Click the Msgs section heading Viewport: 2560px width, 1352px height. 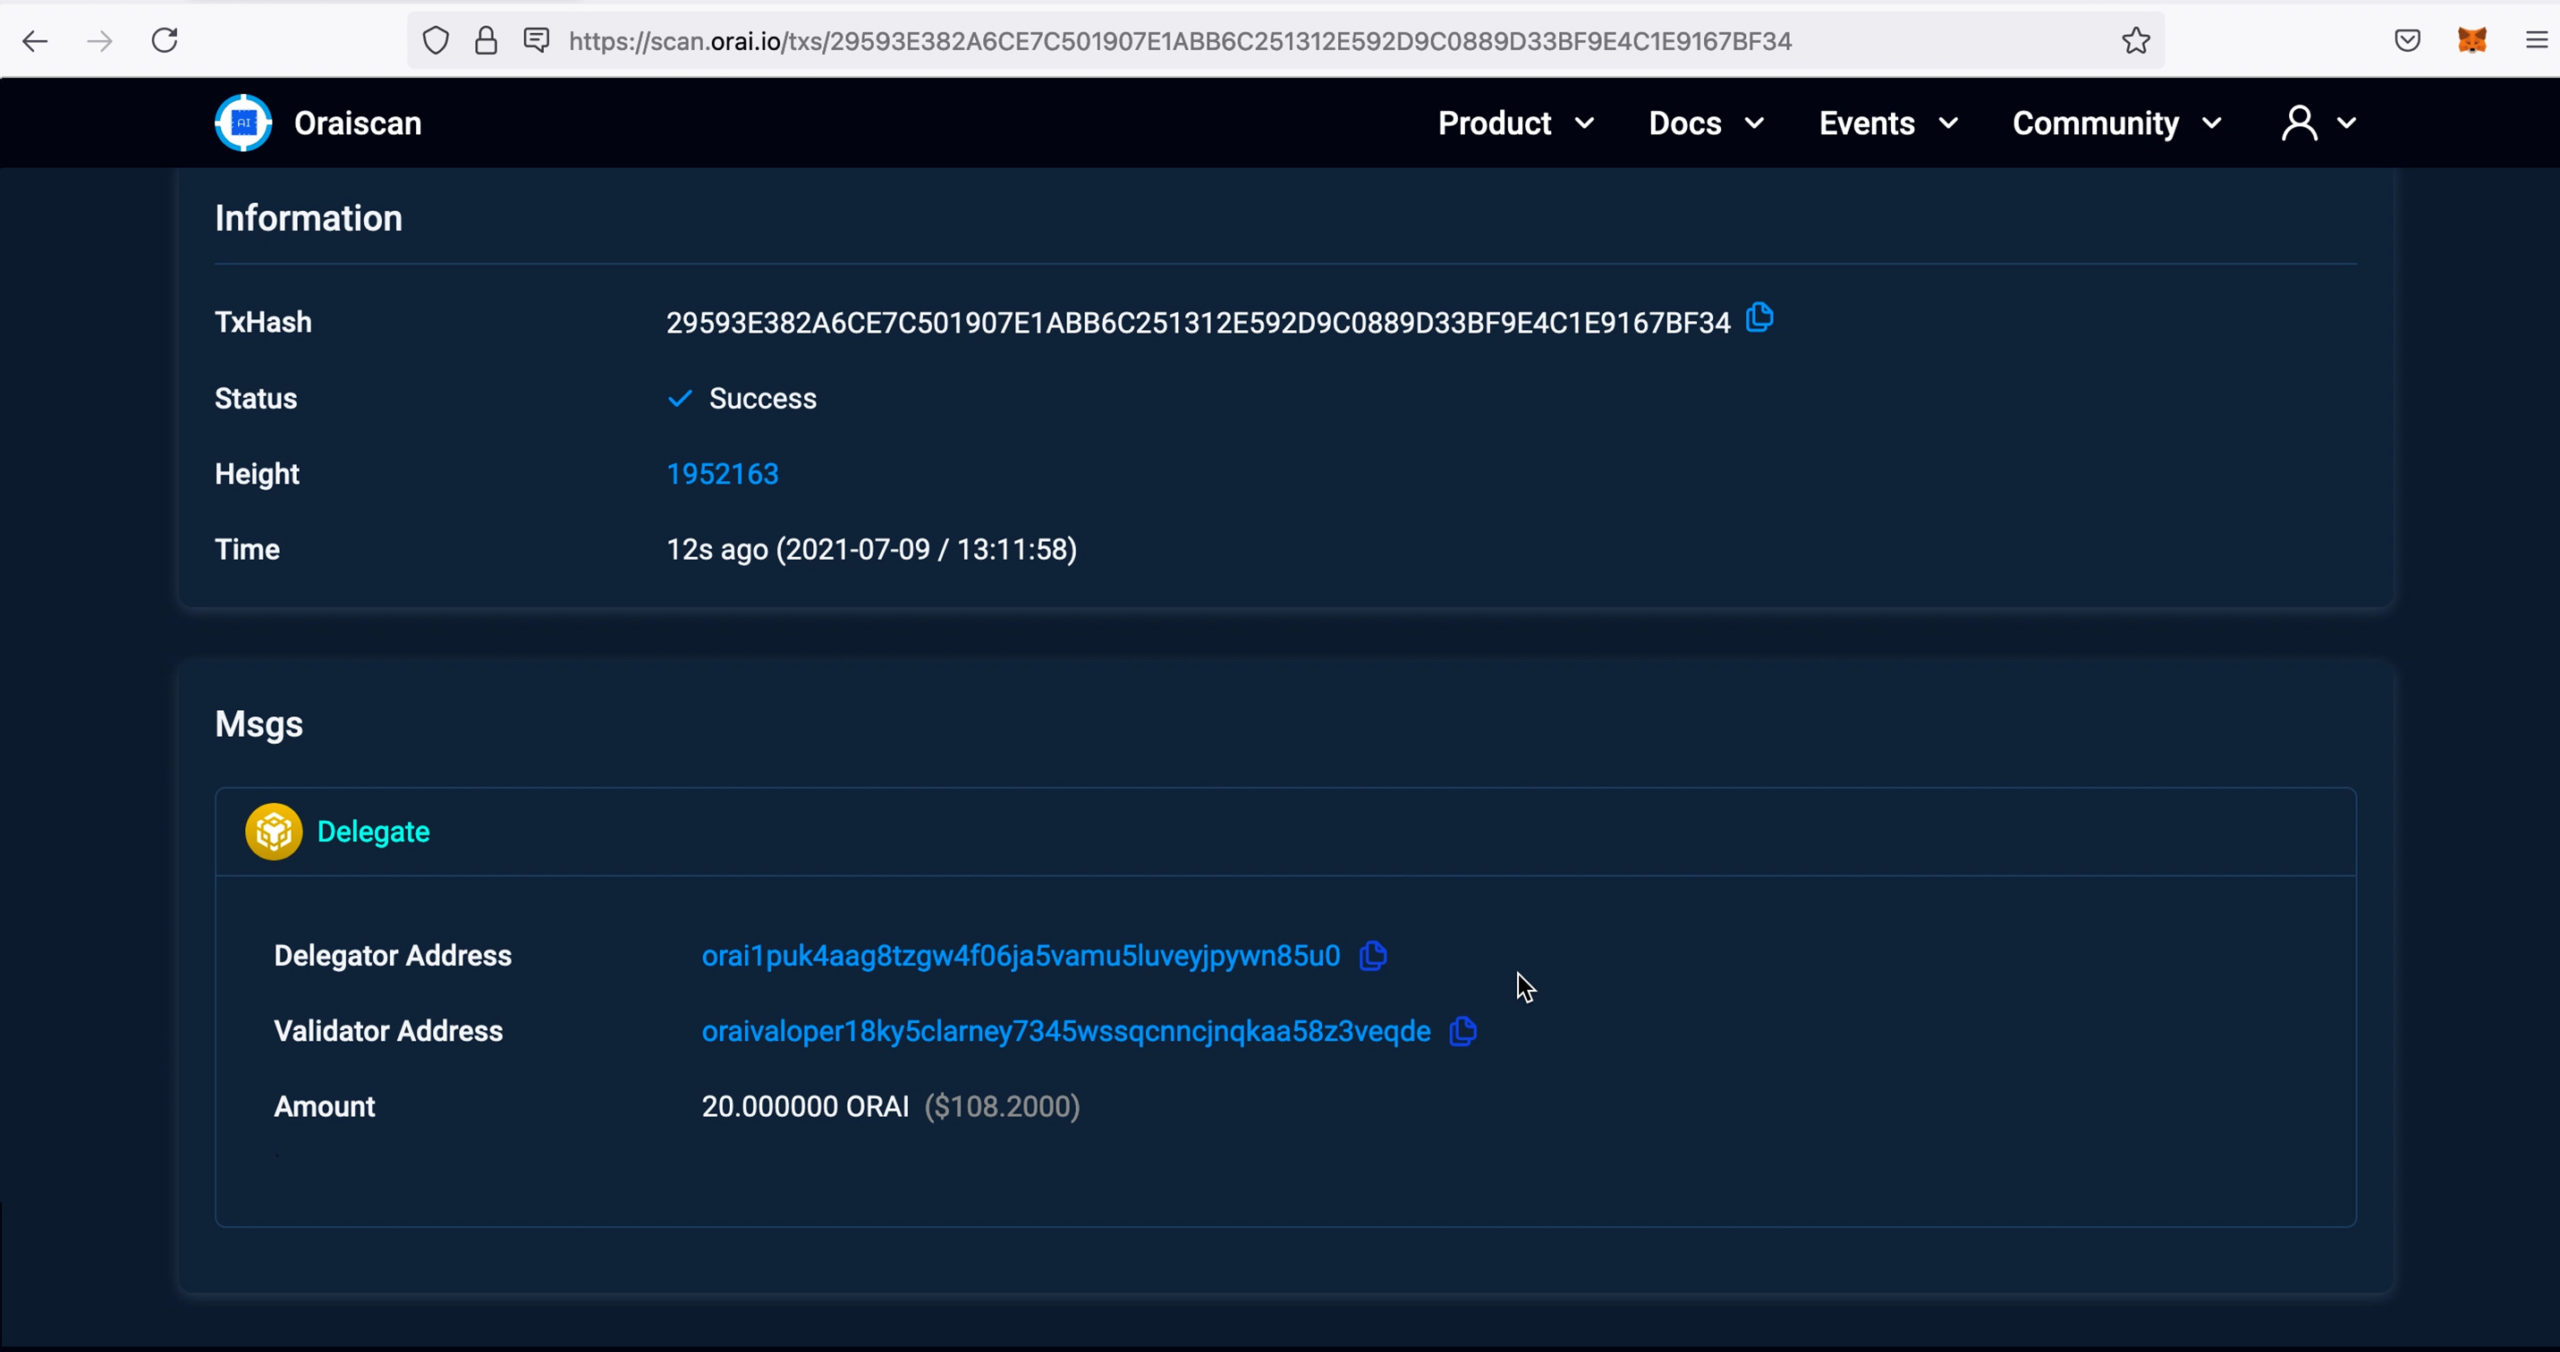point(258,725)
